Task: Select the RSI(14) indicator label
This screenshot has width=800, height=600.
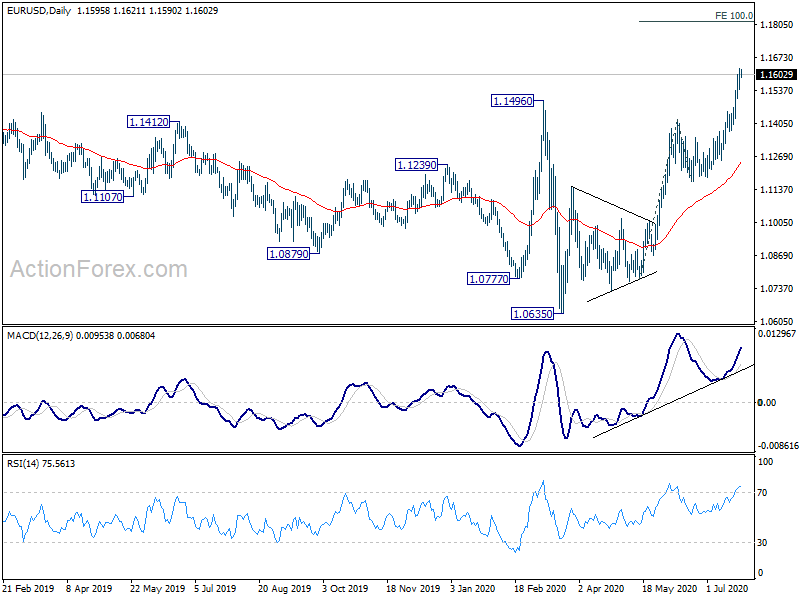Action: coord(22,464)
